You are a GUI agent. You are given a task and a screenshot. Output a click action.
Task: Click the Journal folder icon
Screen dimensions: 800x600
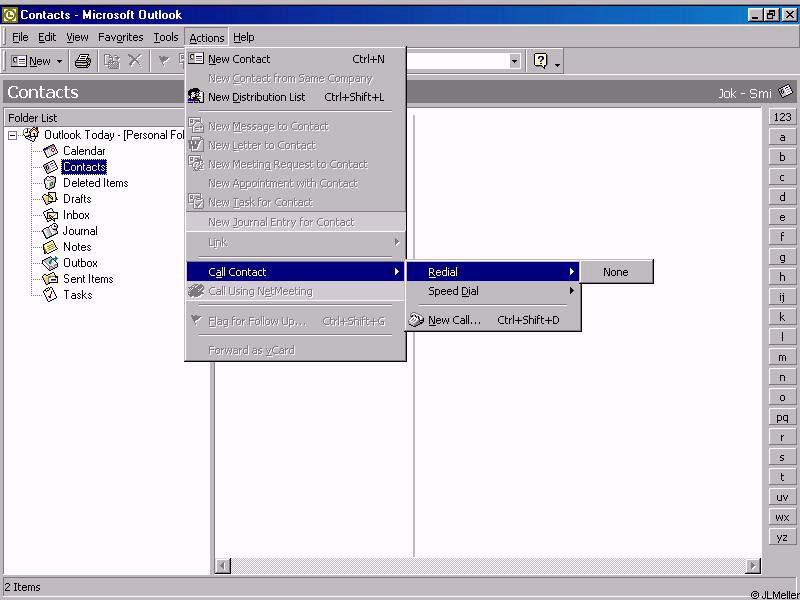click(50, 231)
